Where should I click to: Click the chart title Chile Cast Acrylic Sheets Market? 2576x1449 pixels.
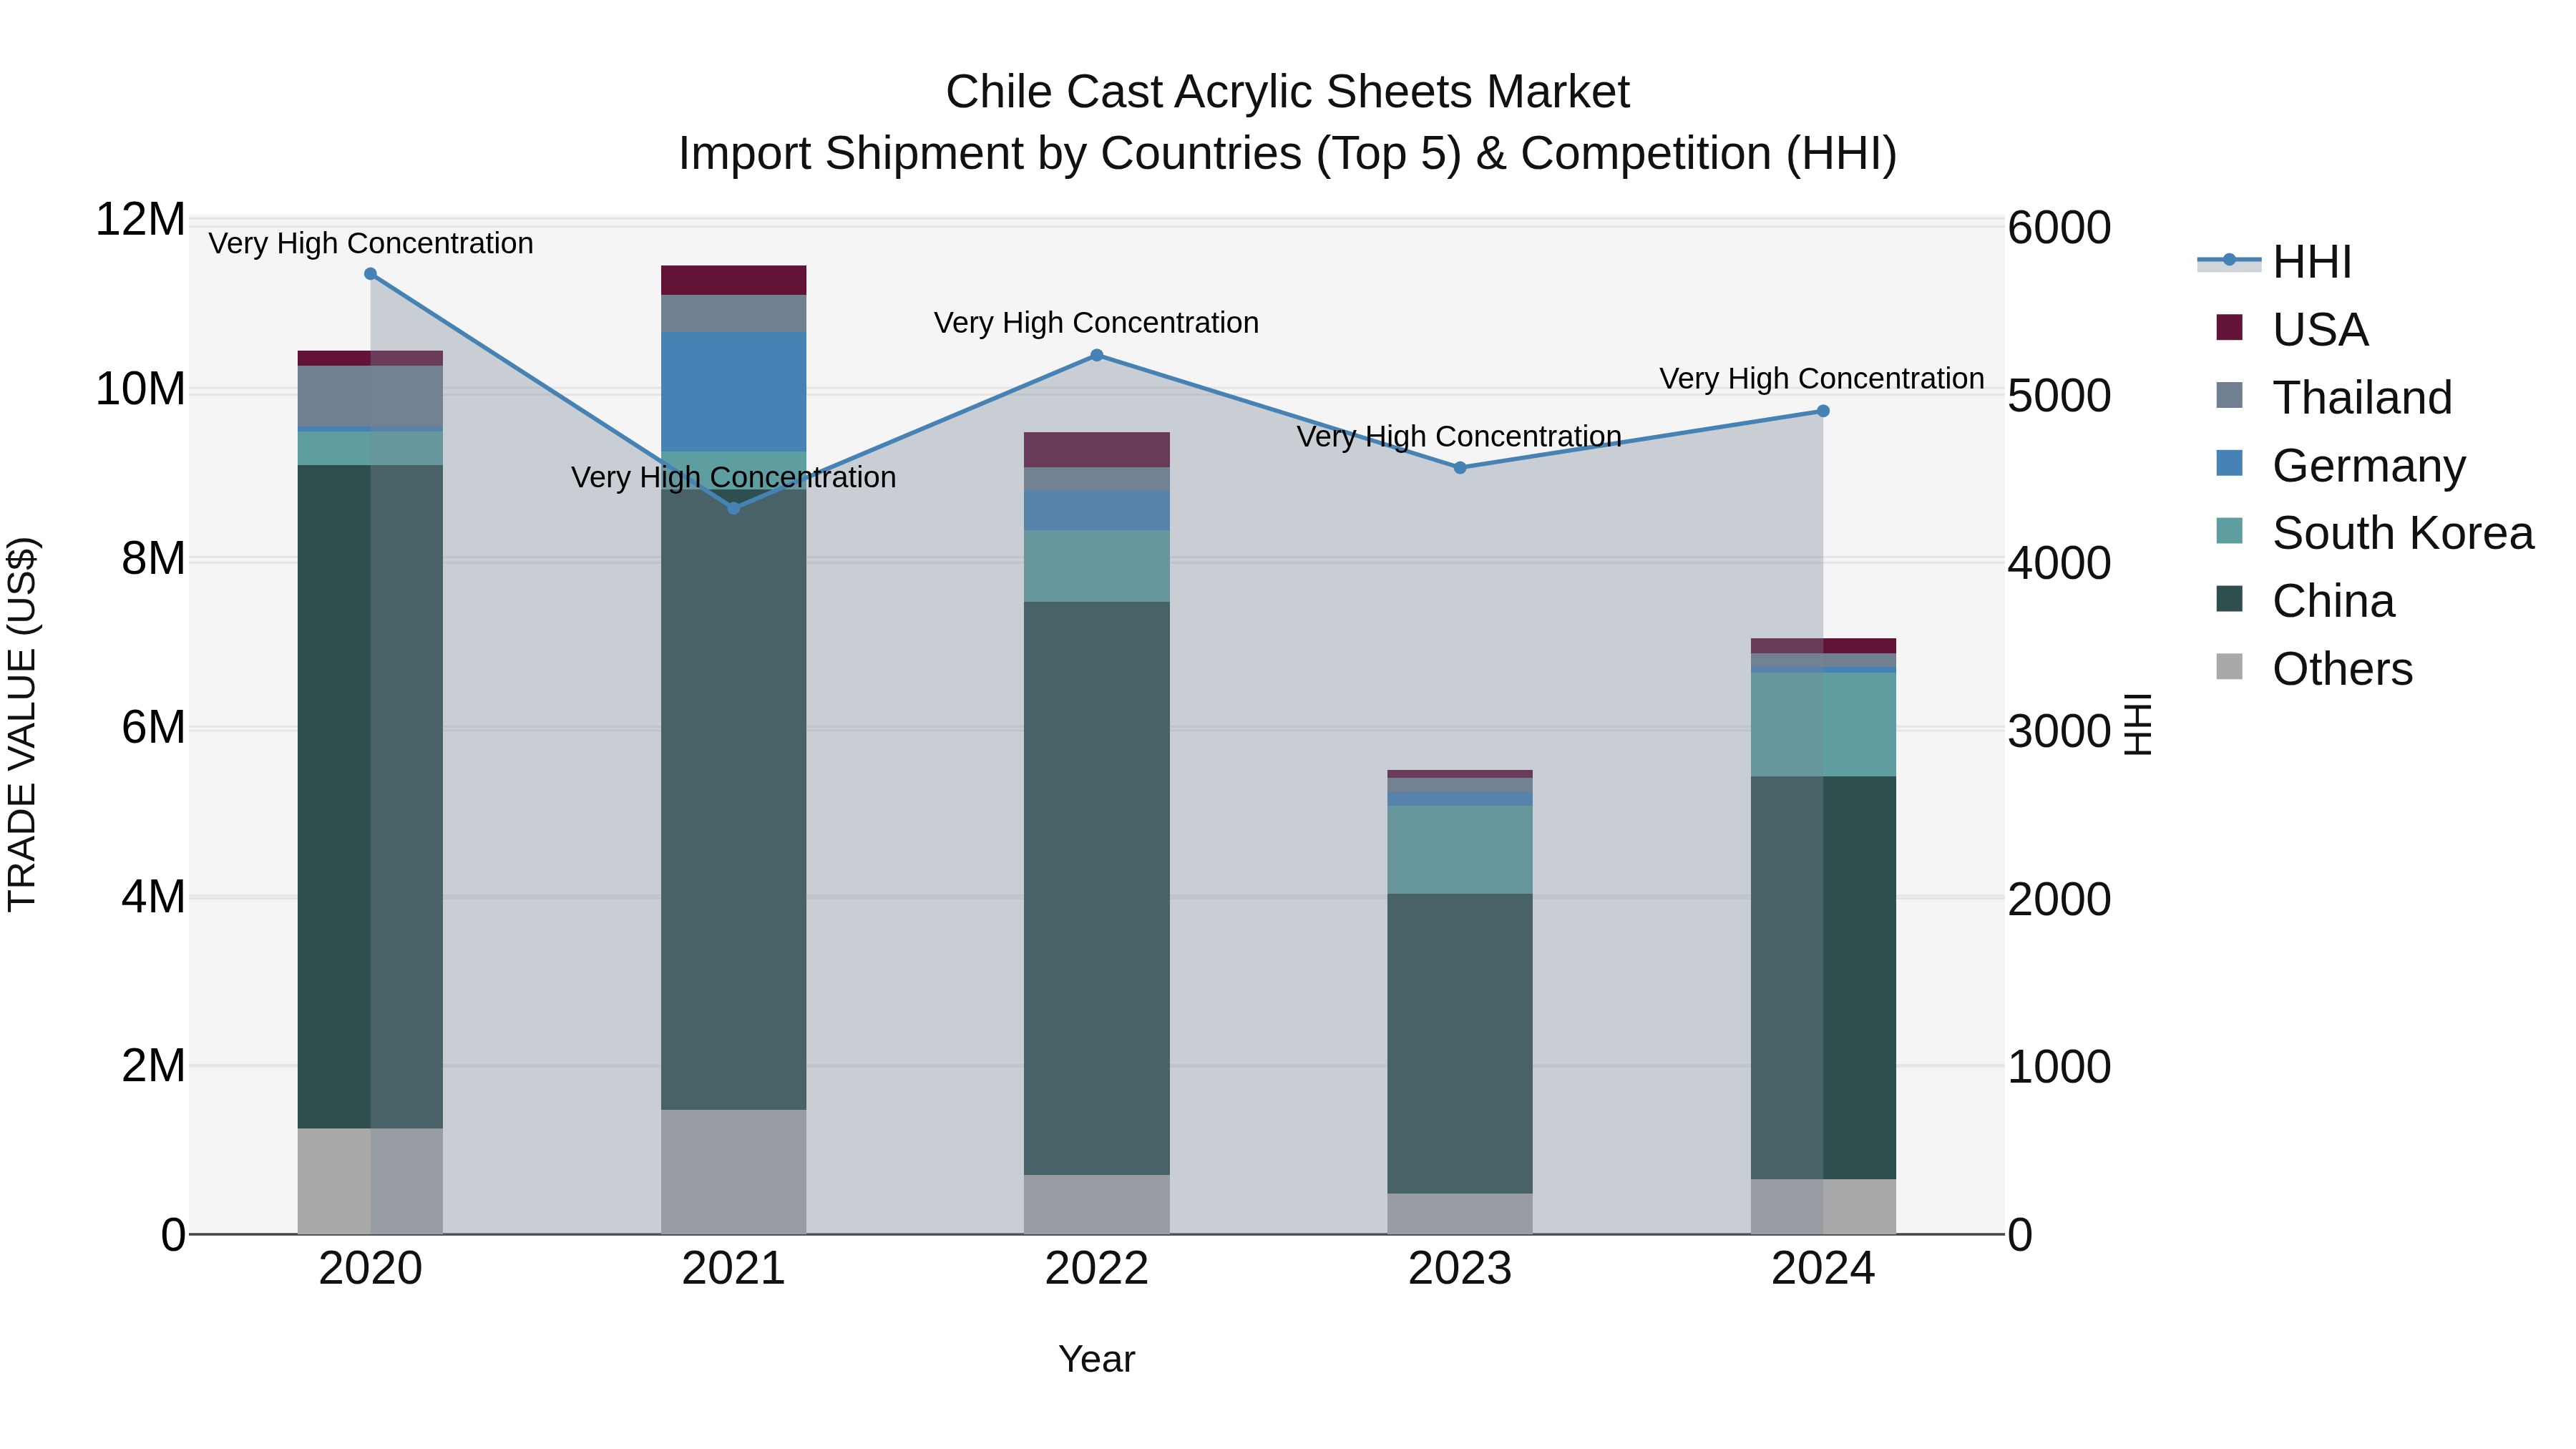[x=1288, y=92]
